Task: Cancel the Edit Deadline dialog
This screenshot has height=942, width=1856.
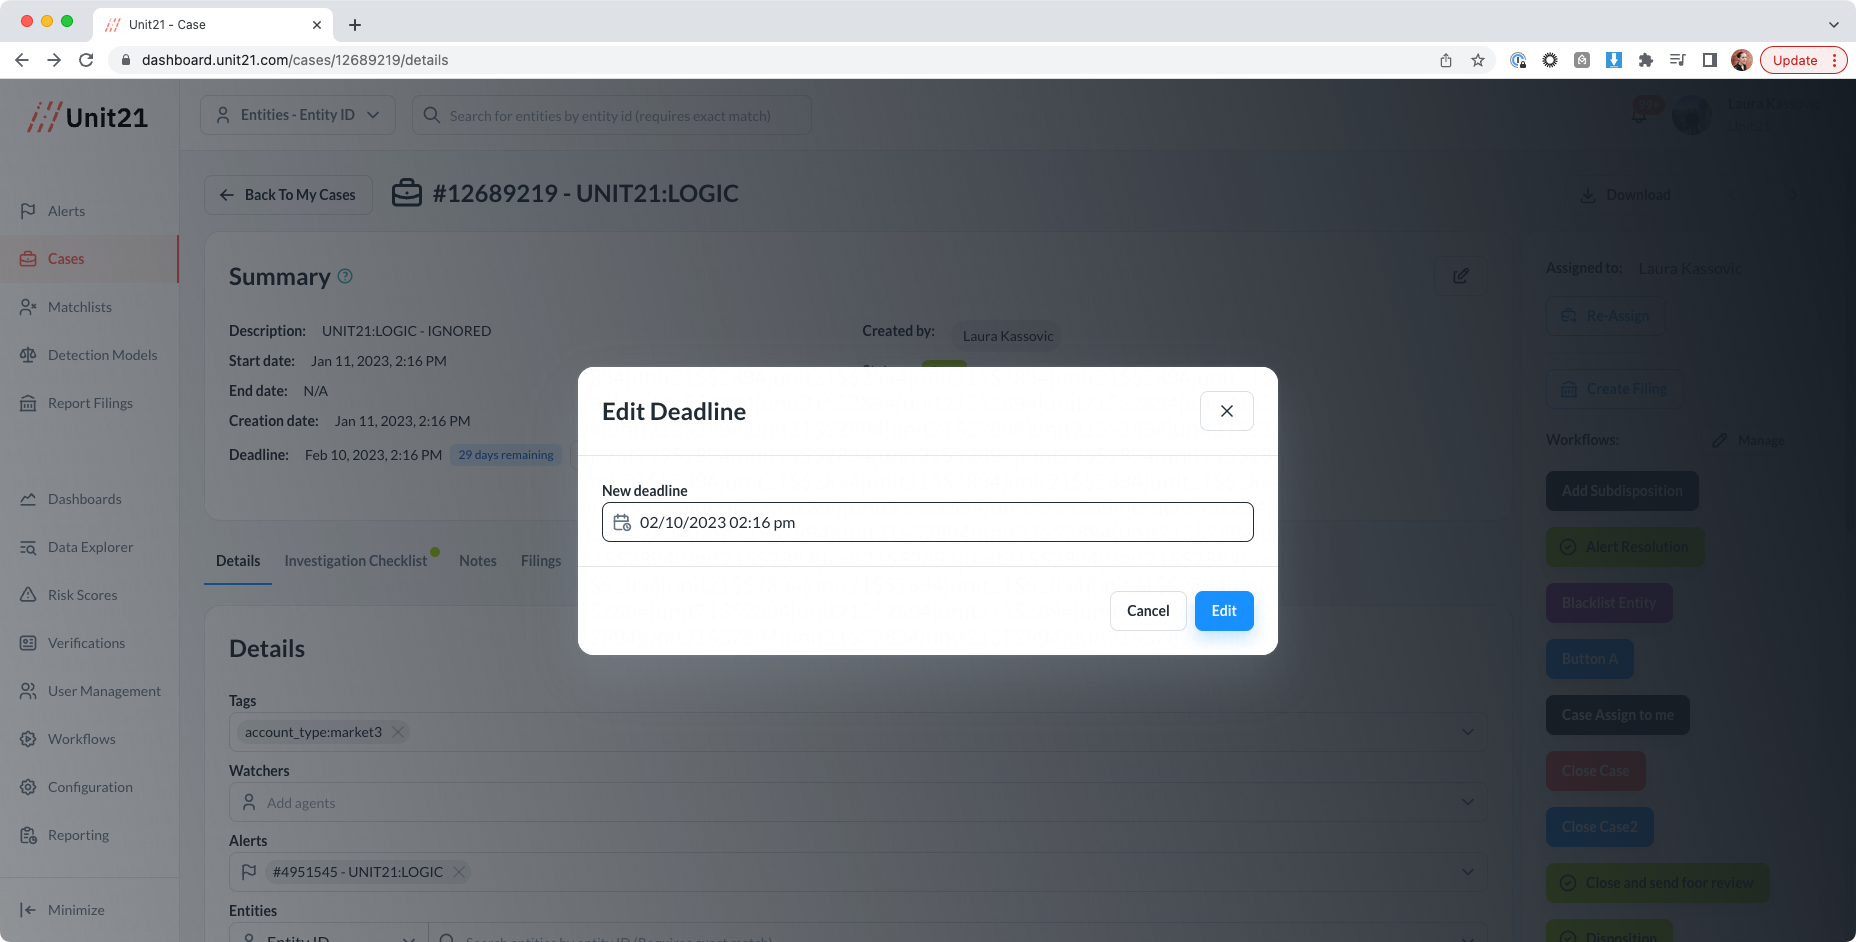Action: click(1148, 611)
